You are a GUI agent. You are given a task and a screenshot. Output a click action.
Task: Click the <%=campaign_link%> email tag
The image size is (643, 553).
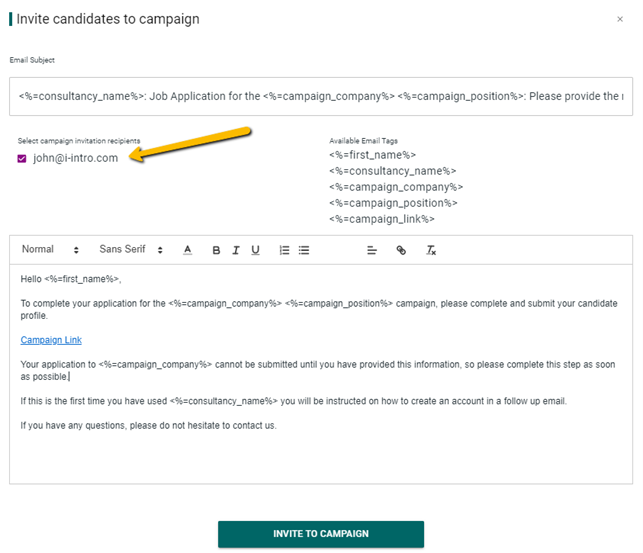(381, 219)
